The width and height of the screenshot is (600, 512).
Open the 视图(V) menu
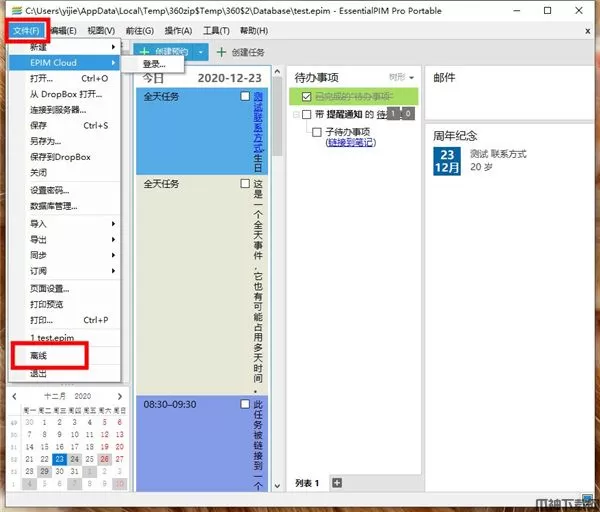point(101,31)
